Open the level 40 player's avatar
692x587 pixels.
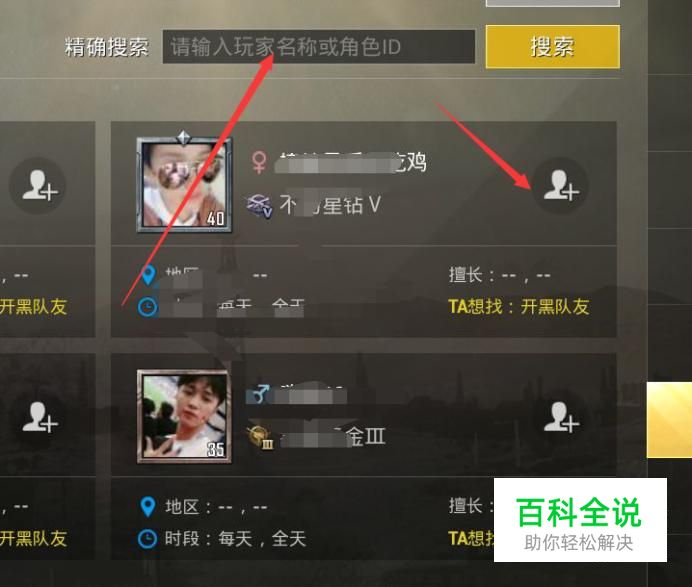click(x=184, y=185)
